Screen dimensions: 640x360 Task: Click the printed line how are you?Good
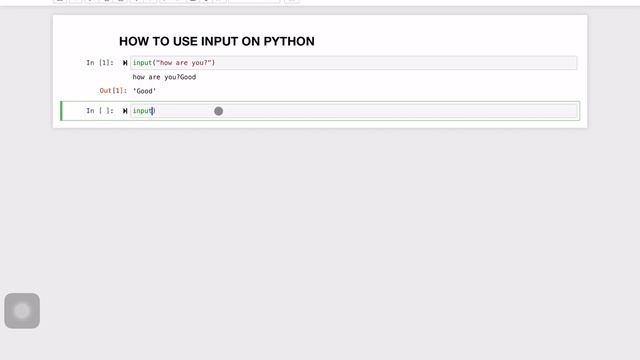tap(164, 77)
